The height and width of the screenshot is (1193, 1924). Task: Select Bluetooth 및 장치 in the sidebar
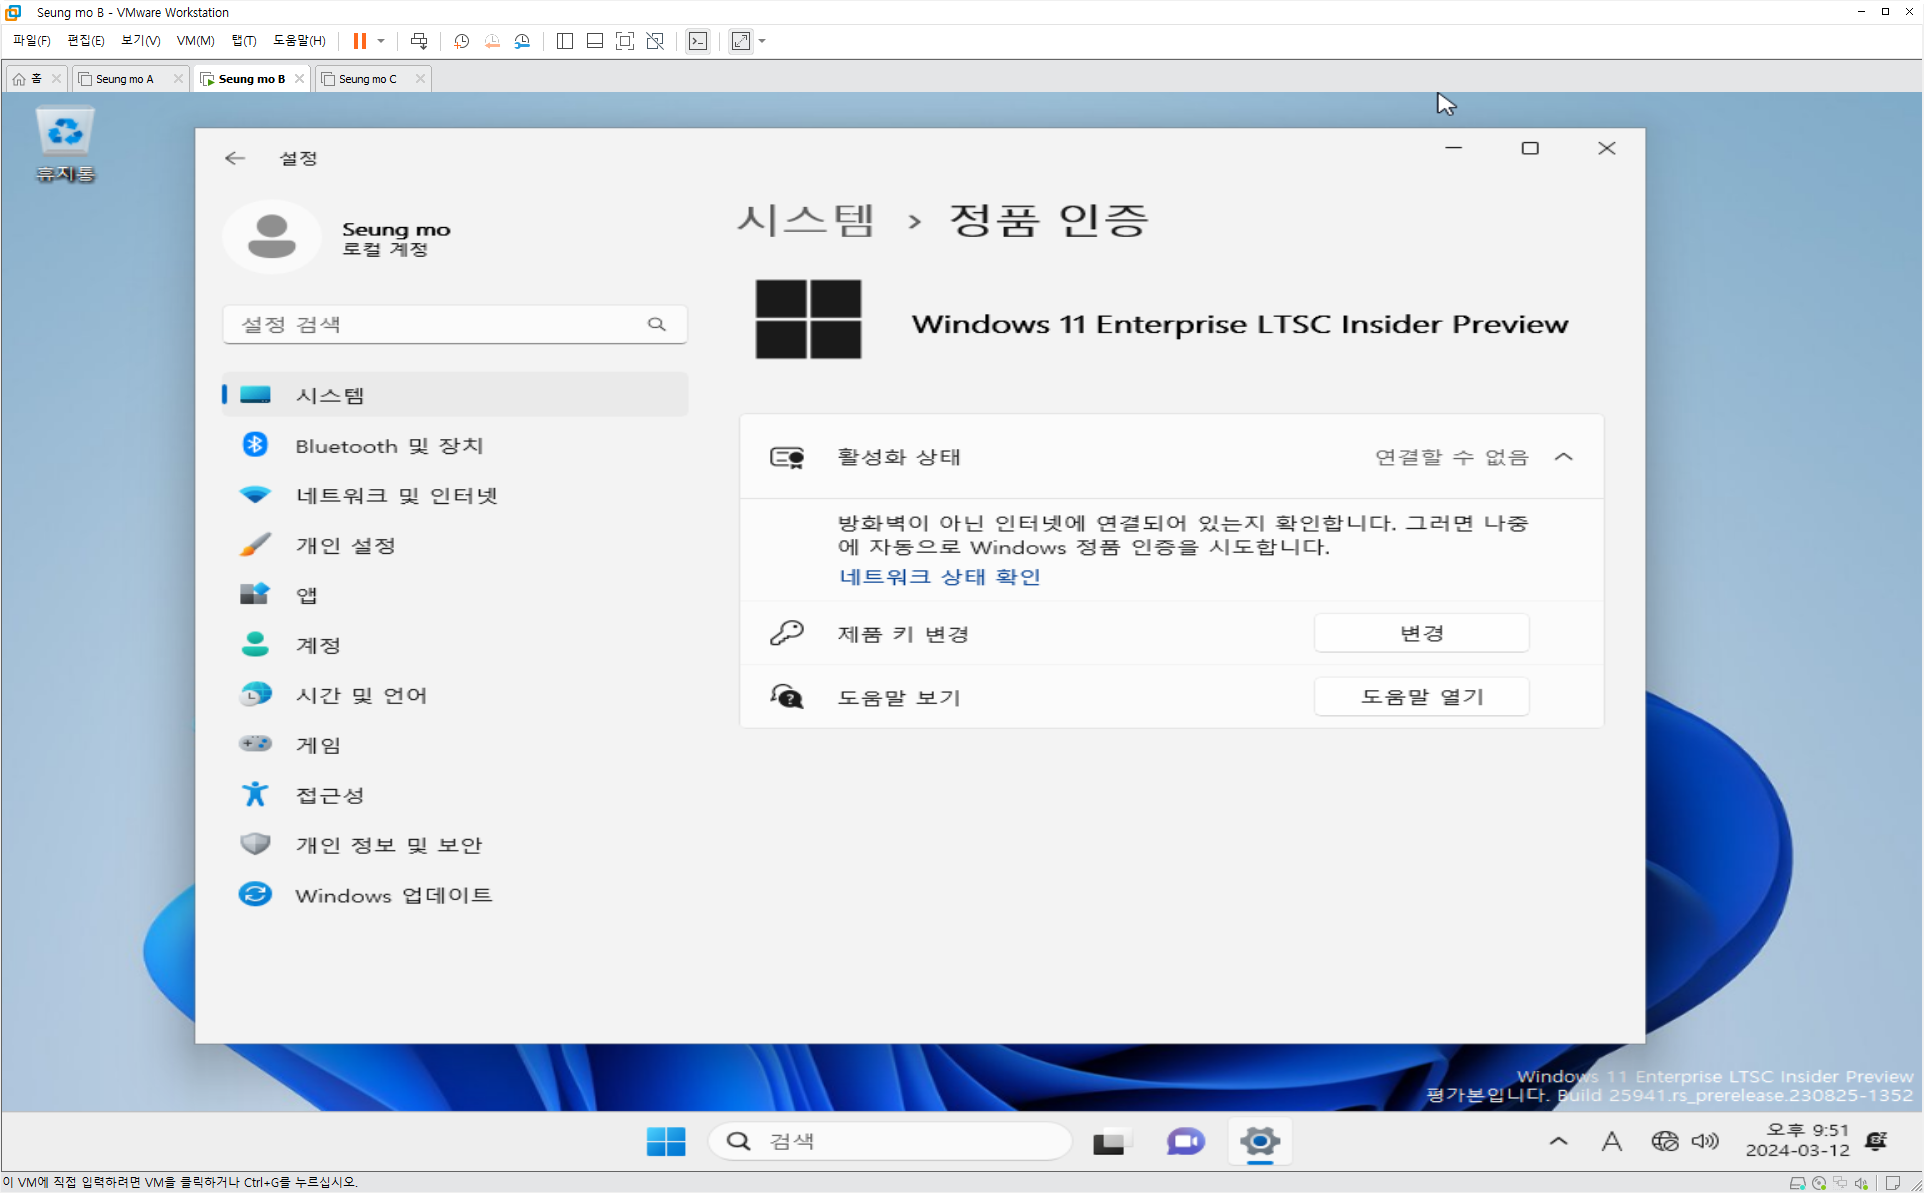point(389,446)
